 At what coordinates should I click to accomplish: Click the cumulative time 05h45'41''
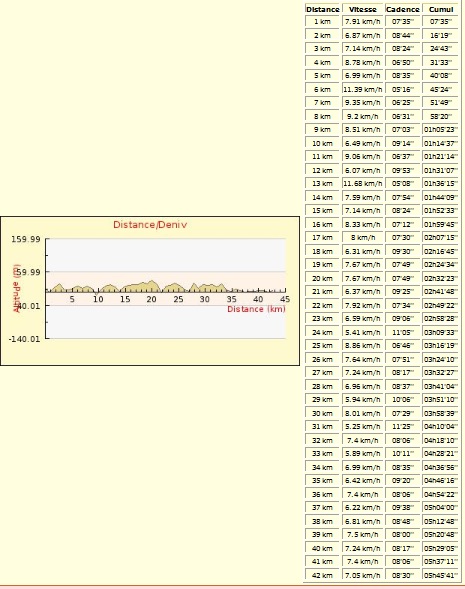pyautogui.click(x=441, y=575)
